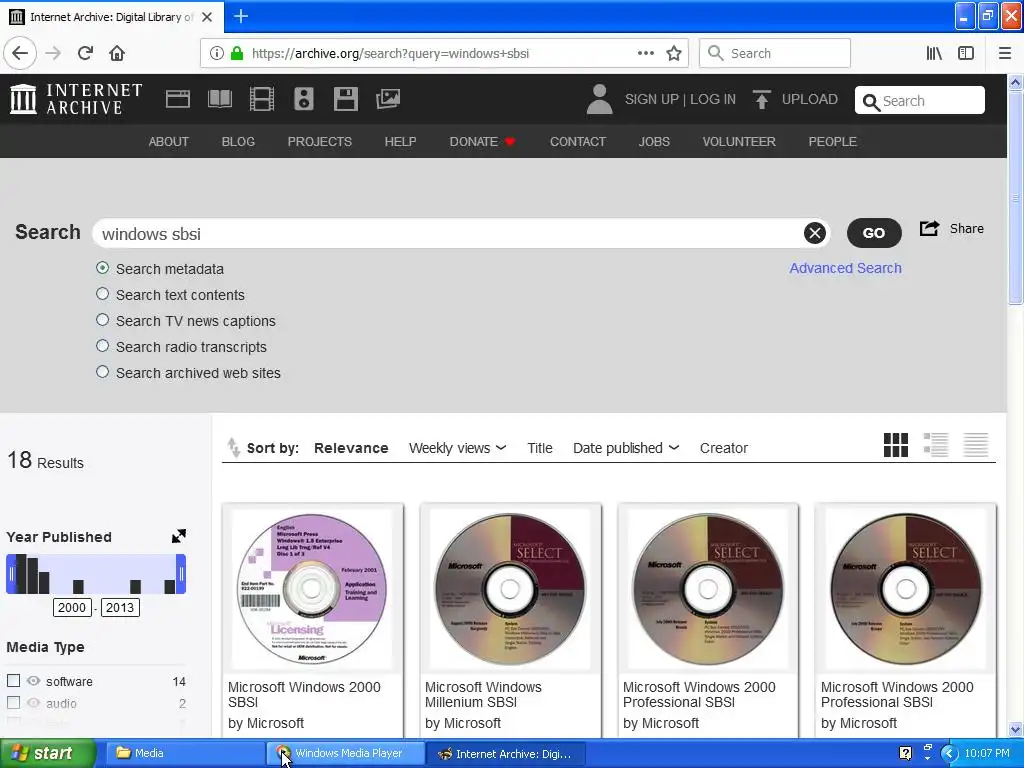Screen dimensions: 1024x768
Task: Click the header Search box
Action: (920, 101)
